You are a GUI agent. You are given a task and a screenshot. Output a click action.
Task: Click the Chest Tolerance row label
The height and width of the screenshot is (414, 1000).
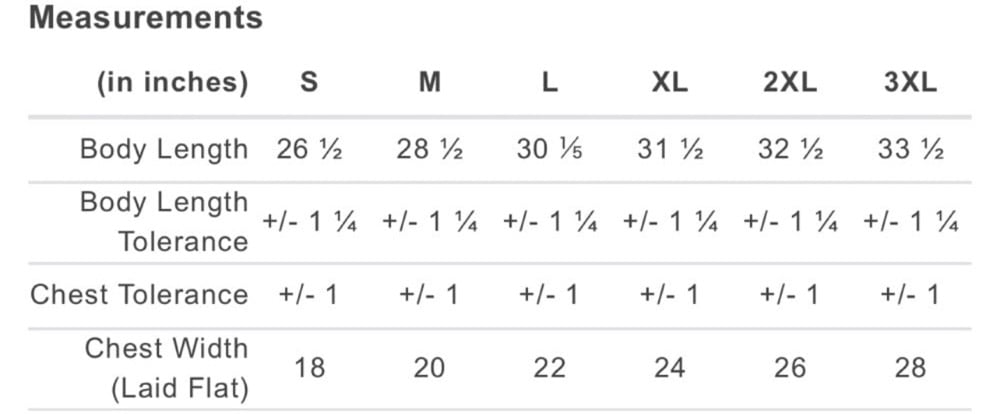pos(139,295)
